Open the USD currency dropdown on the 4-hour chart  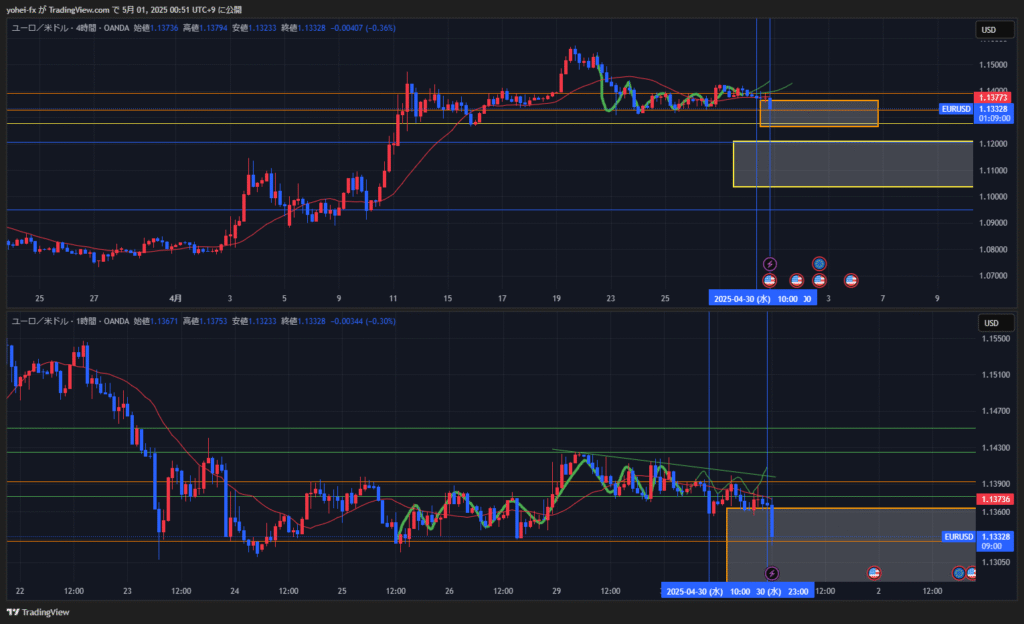987,30
